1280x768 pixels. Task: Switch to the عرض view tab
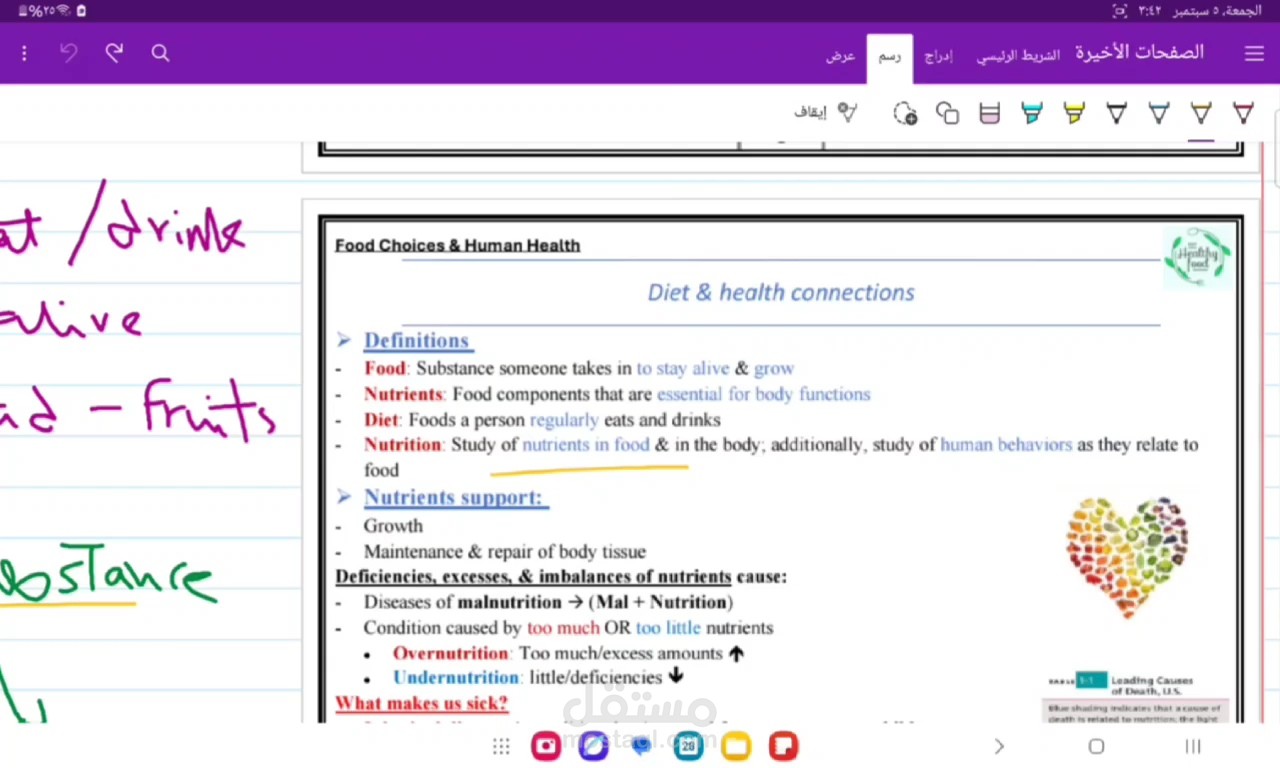[841, 56]
